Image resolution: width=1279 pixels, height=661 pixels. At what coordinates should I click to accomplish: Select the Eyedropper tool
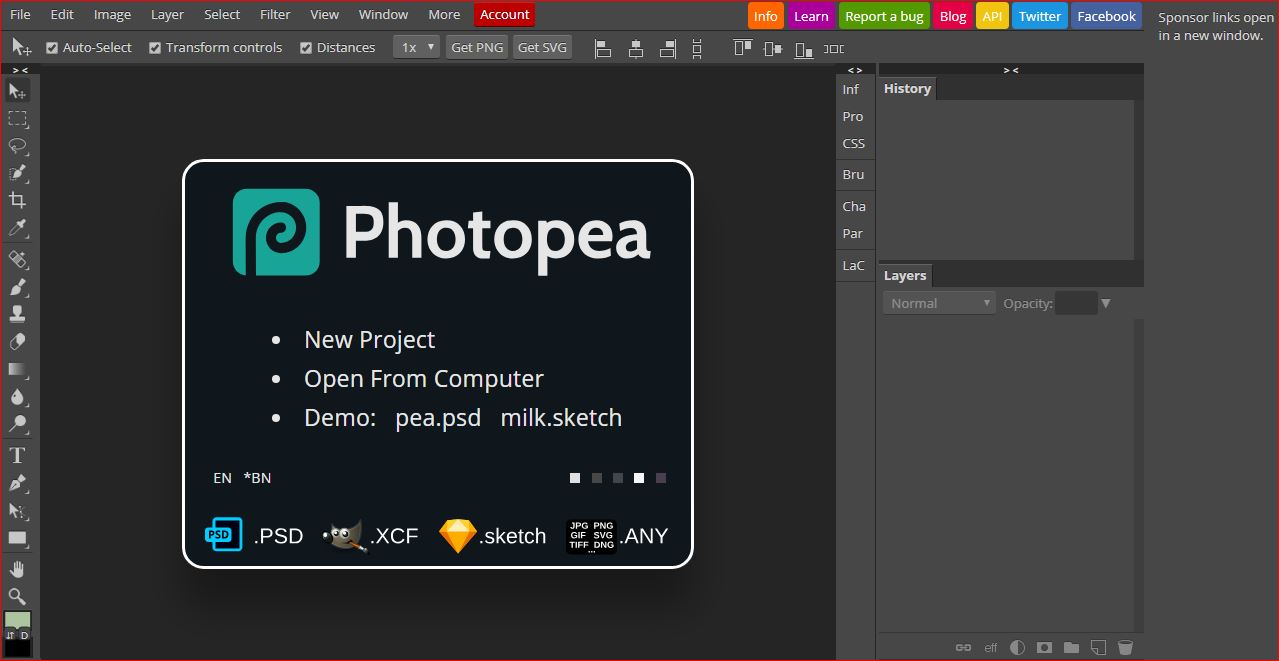pos(17,228)
